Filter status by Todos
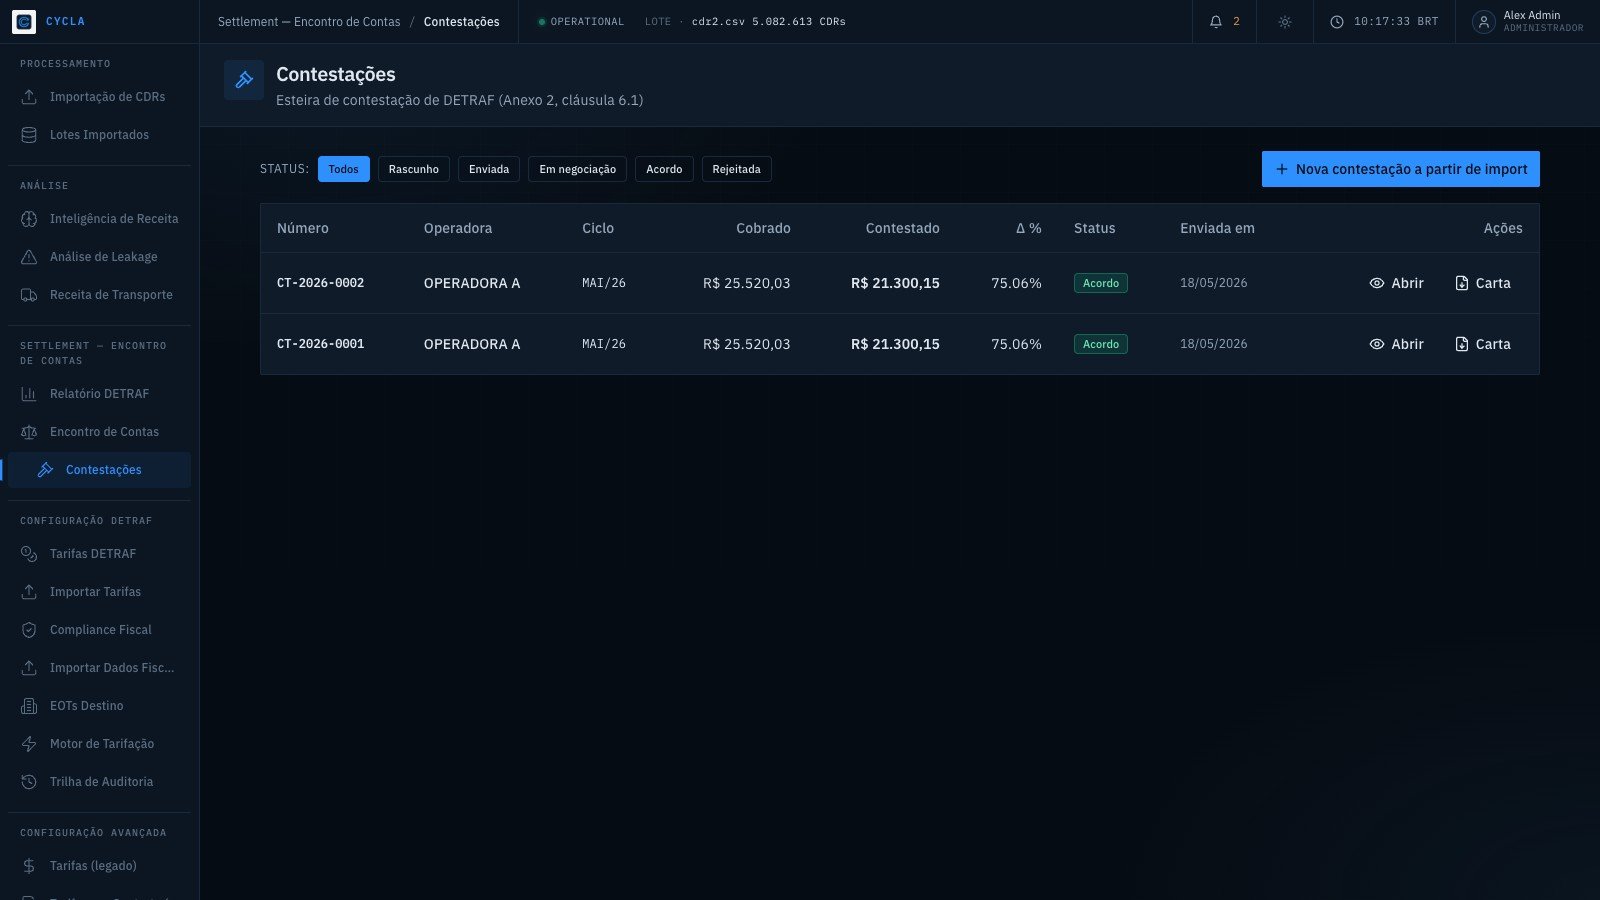The image size is (1600, 900). [344, 169]
